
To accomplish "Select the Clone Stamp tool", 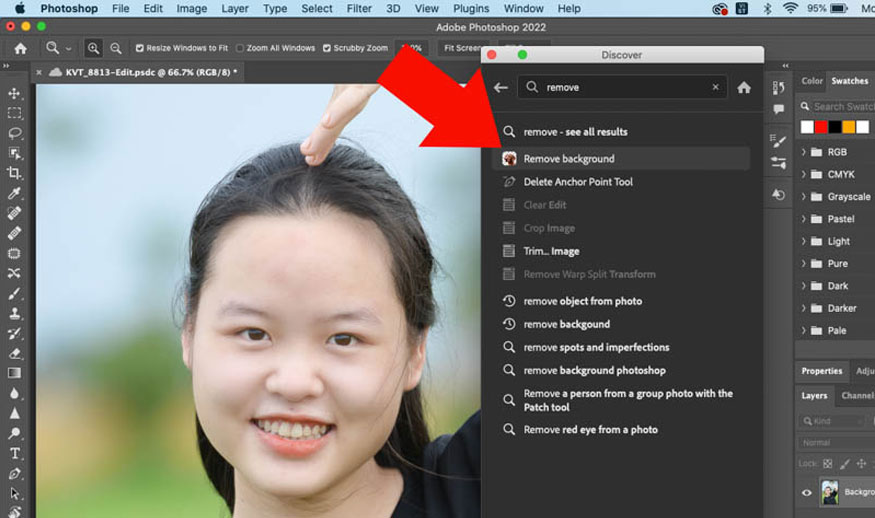I will [x=15, y=313].
